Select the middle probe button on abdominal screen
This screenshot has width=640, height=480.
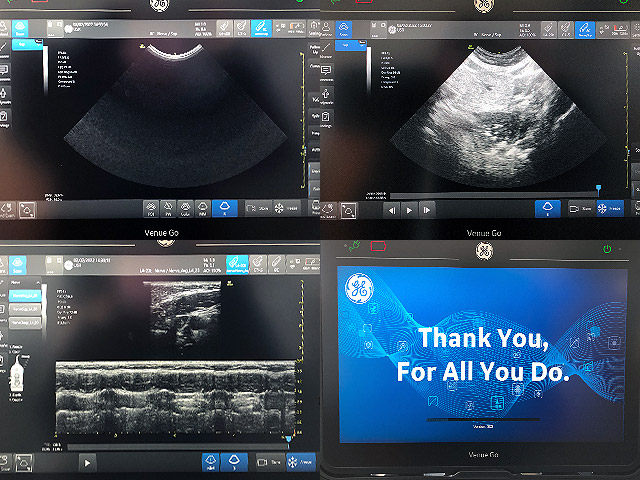565,29
